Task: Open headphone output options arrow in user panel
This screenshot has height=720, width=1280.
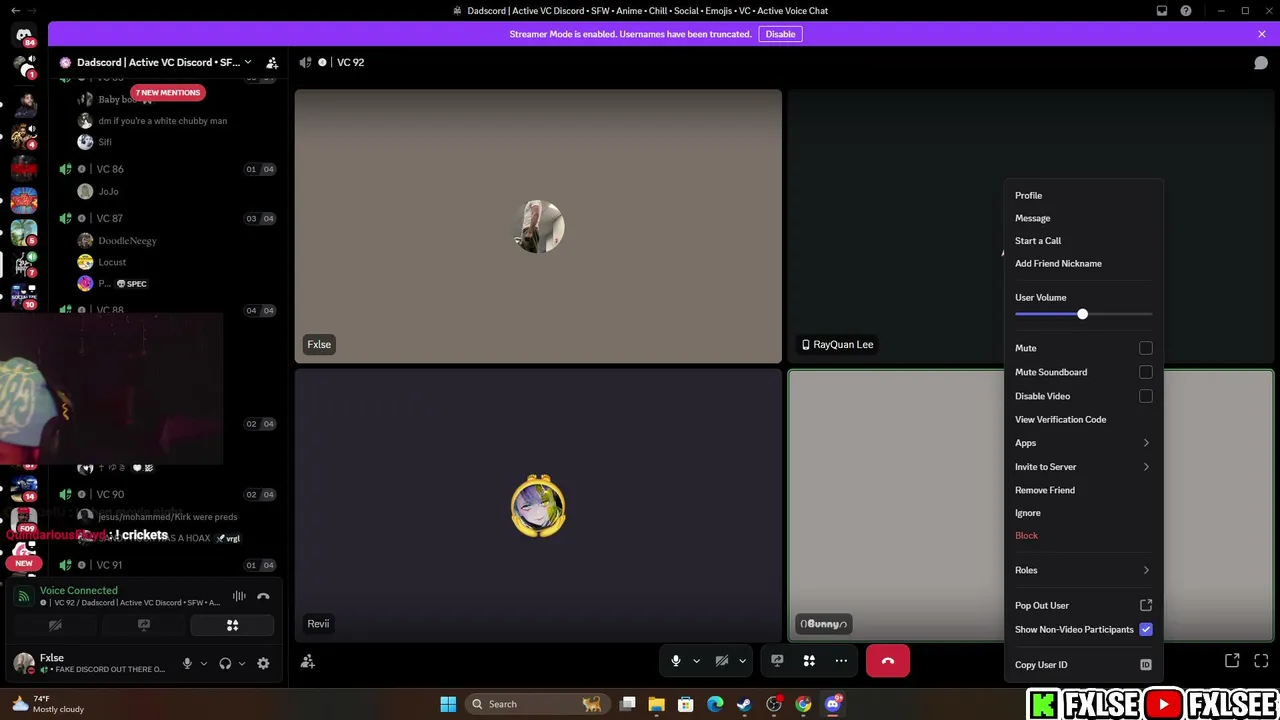Action: click(242, 663)
